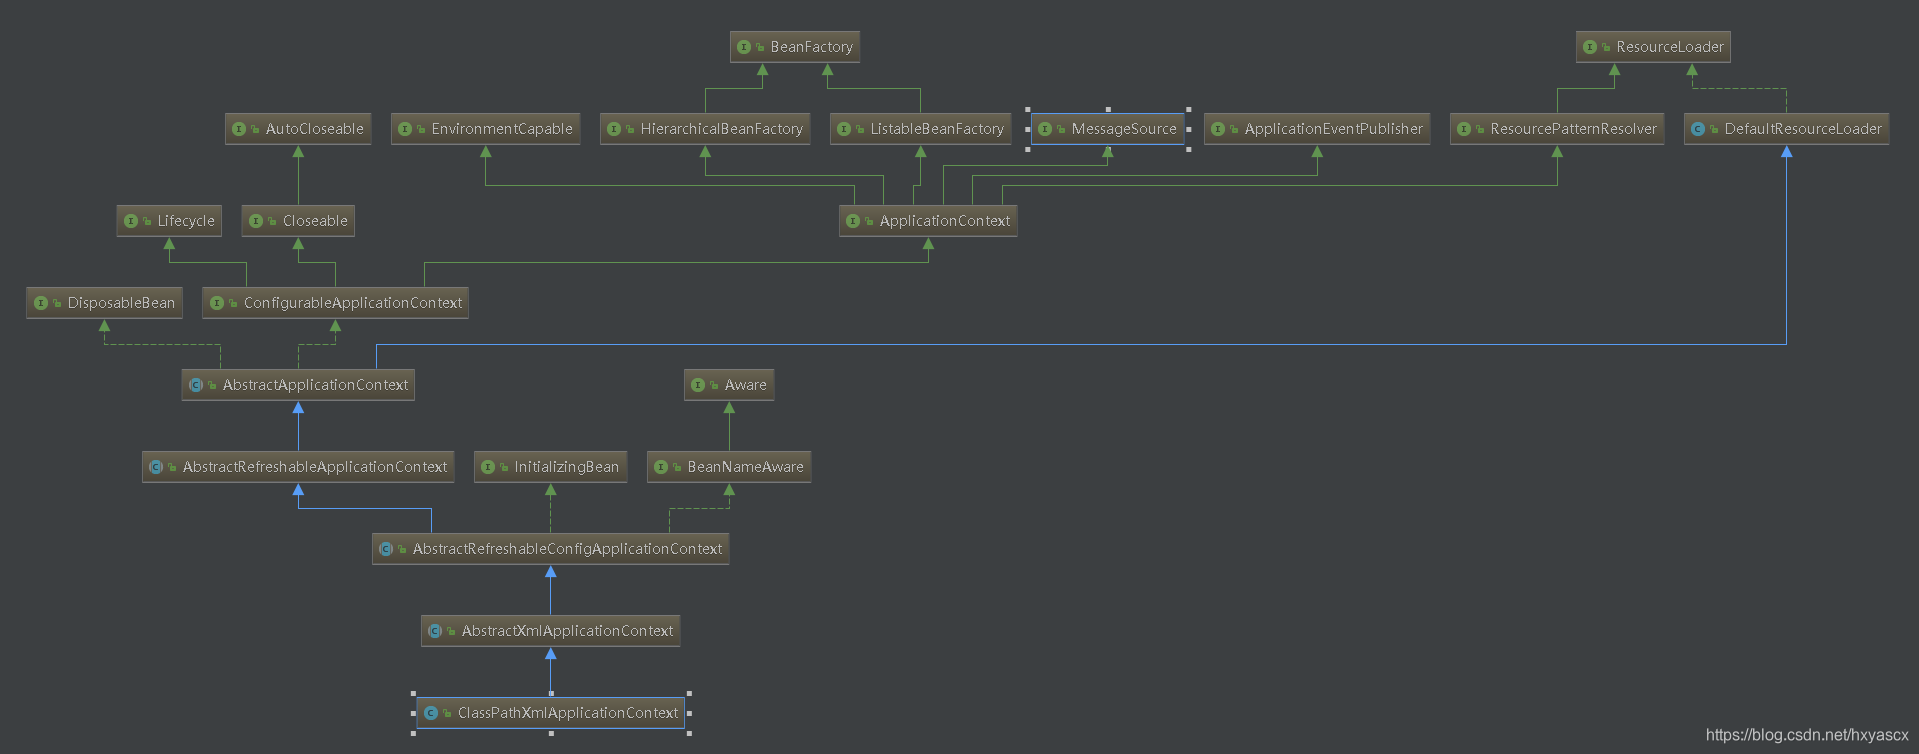
Task: Click the interface icon on Lifecycle
Action: tap(131, 221)
